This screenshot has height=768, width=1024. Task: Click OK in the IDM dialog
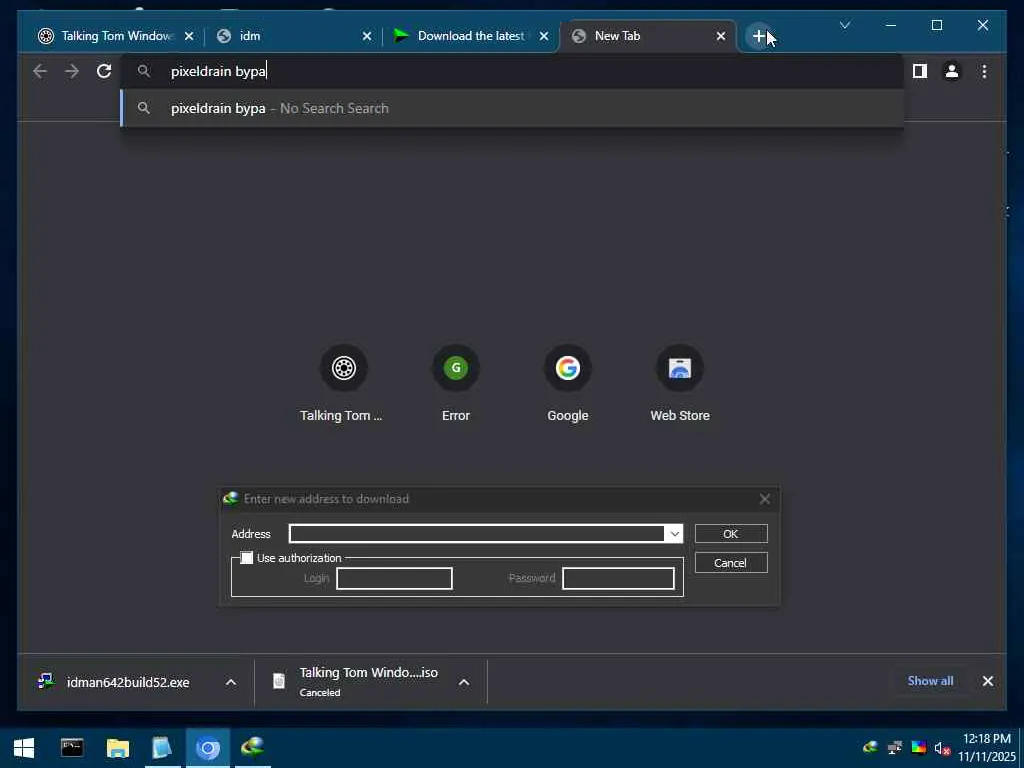pos(731,534)
